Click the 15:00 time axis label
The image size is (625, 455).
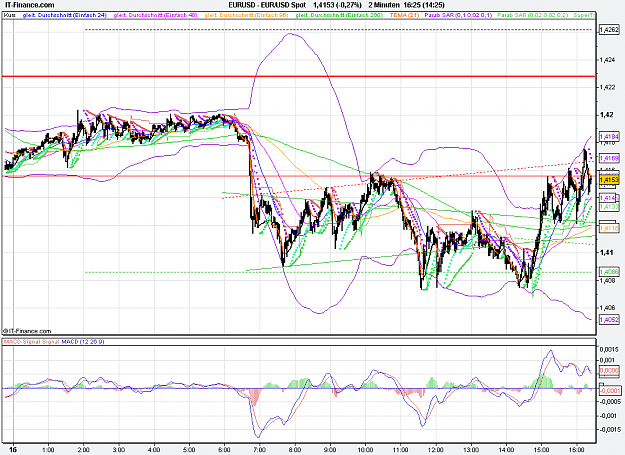coord(541,450)
